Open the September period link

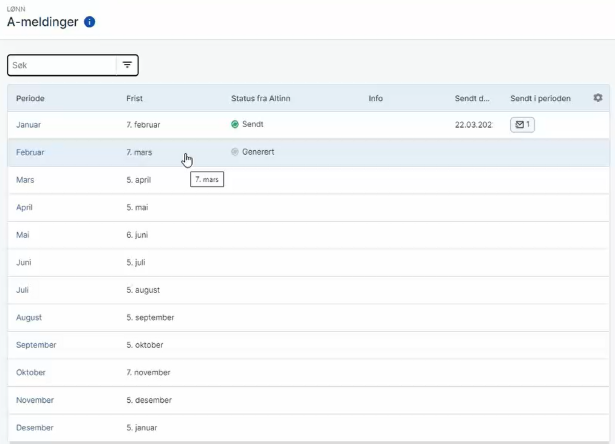(x=36, y=345)
